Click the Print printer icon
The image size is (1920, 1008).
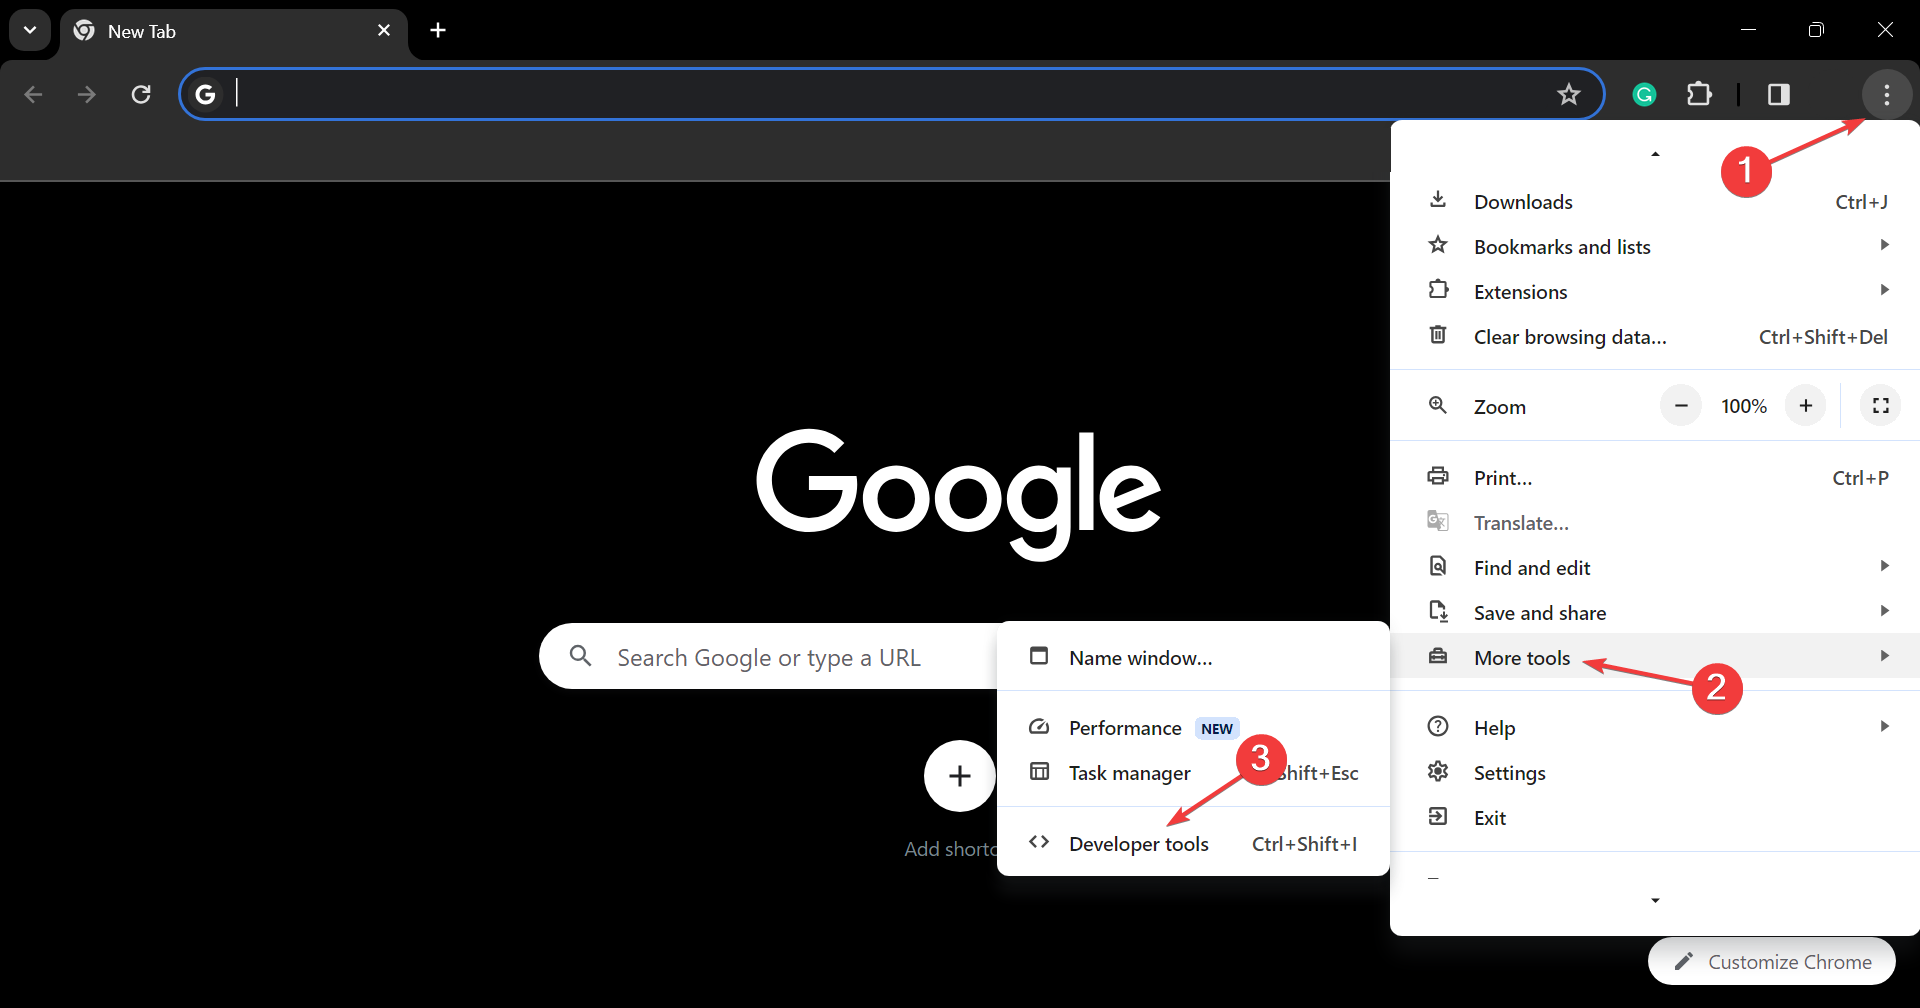(1438, 476)
